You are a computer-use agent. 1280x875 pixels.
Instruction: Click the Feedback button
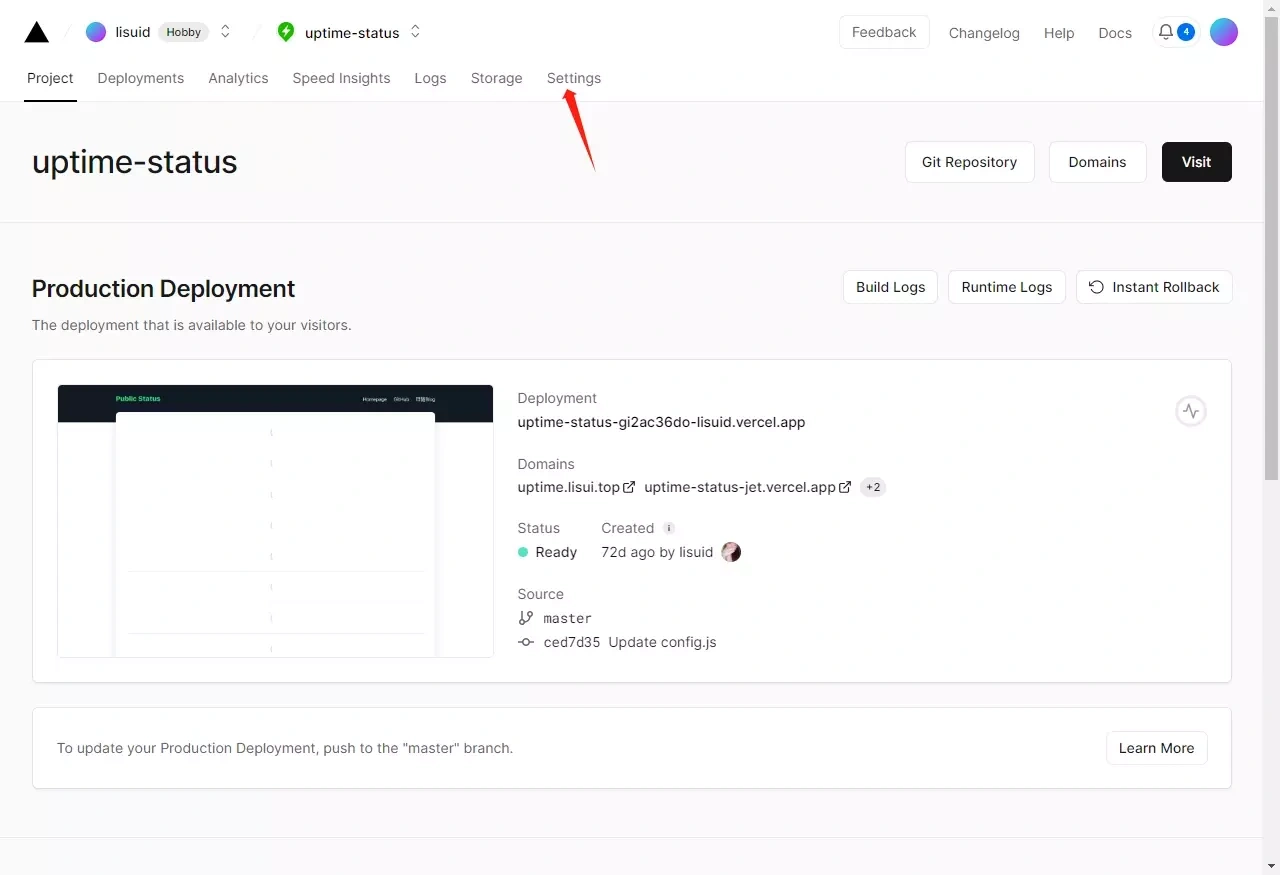point(884,32)
